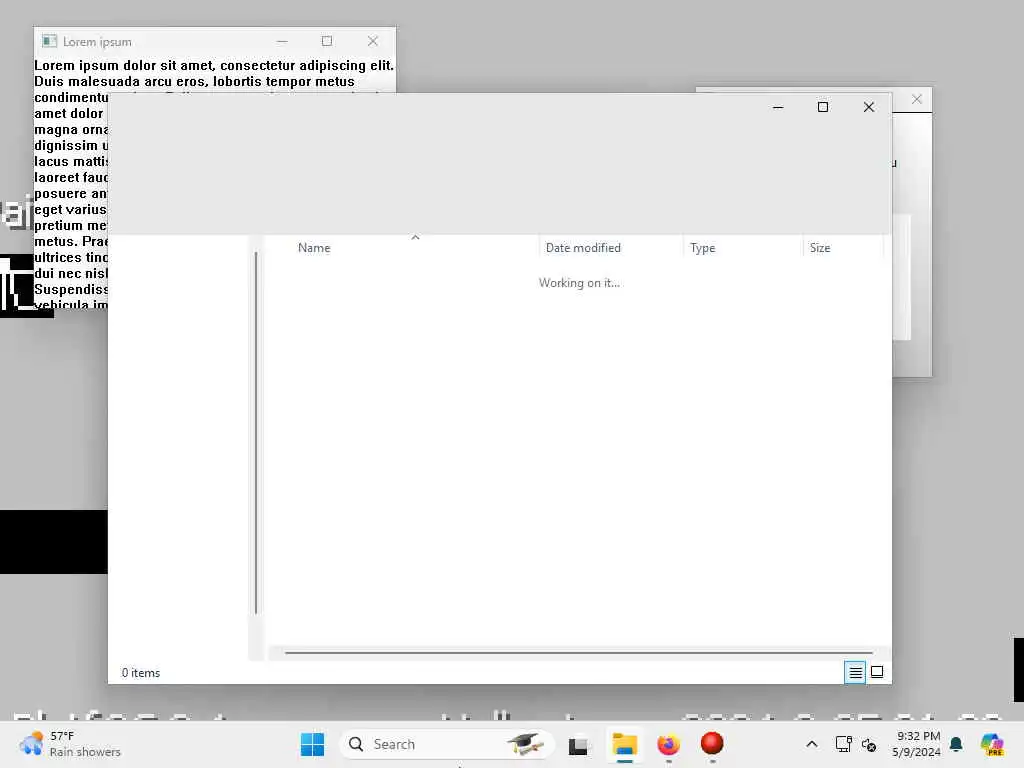This screenshot has height=768, width=1024.
Task: Maximize the Lorem ipsum window
Action: (x=327, y=41)
